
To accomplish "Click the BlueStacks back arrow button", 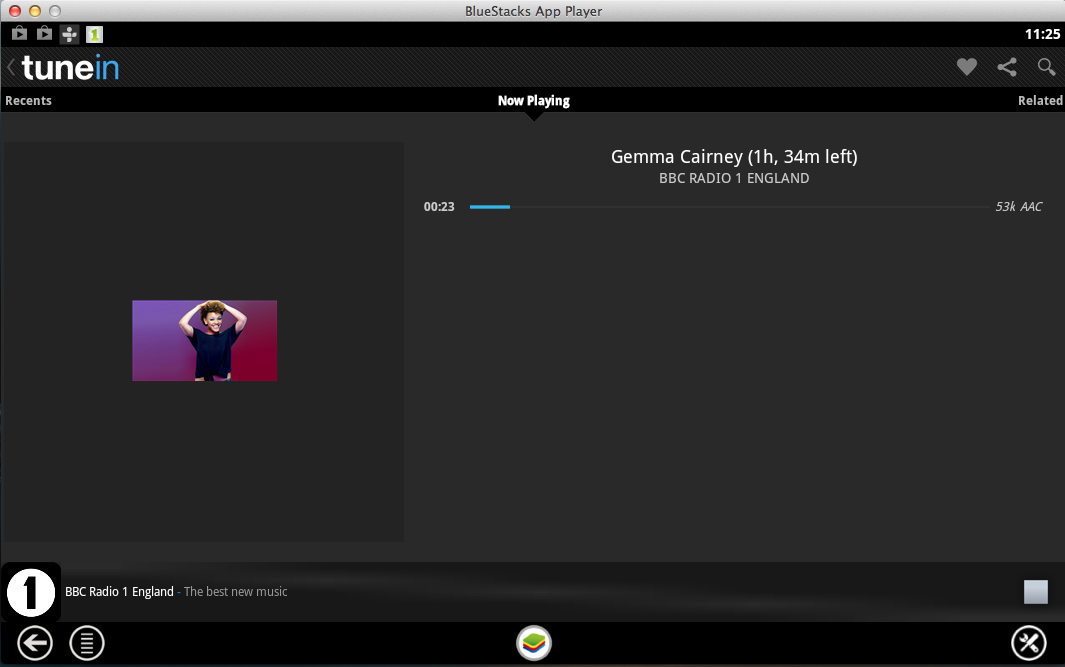I will click(x=35, y=643).
